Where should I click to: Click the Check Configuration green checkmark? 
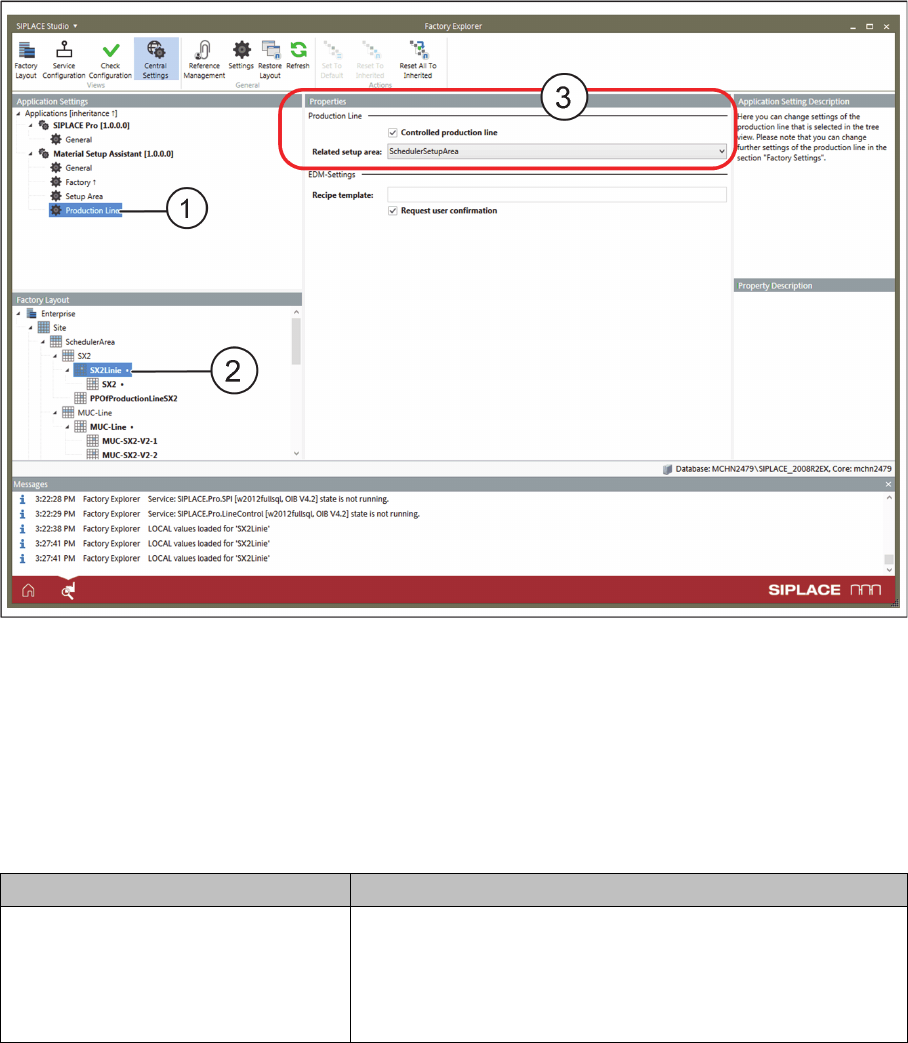(x=110, y=51)
